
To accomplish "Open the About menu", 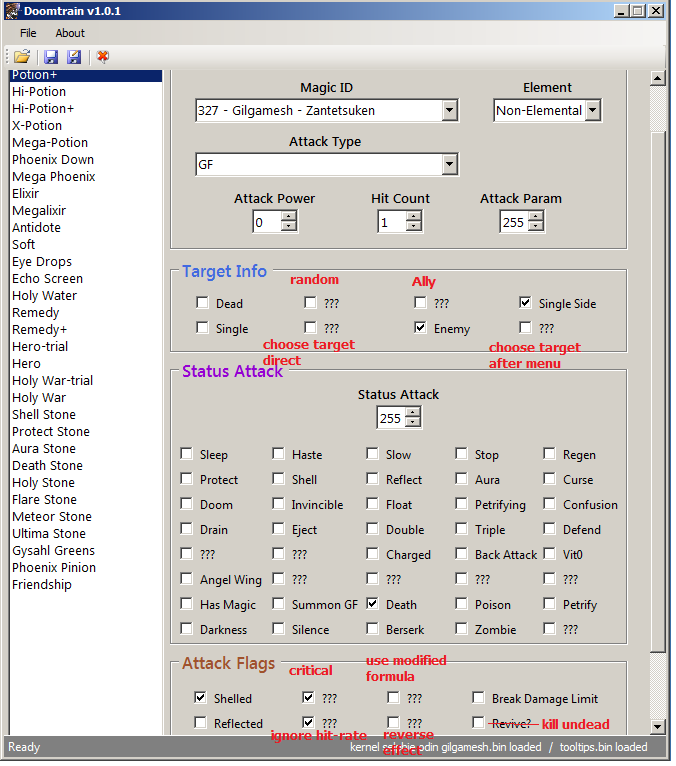I will tap(70, 33).
